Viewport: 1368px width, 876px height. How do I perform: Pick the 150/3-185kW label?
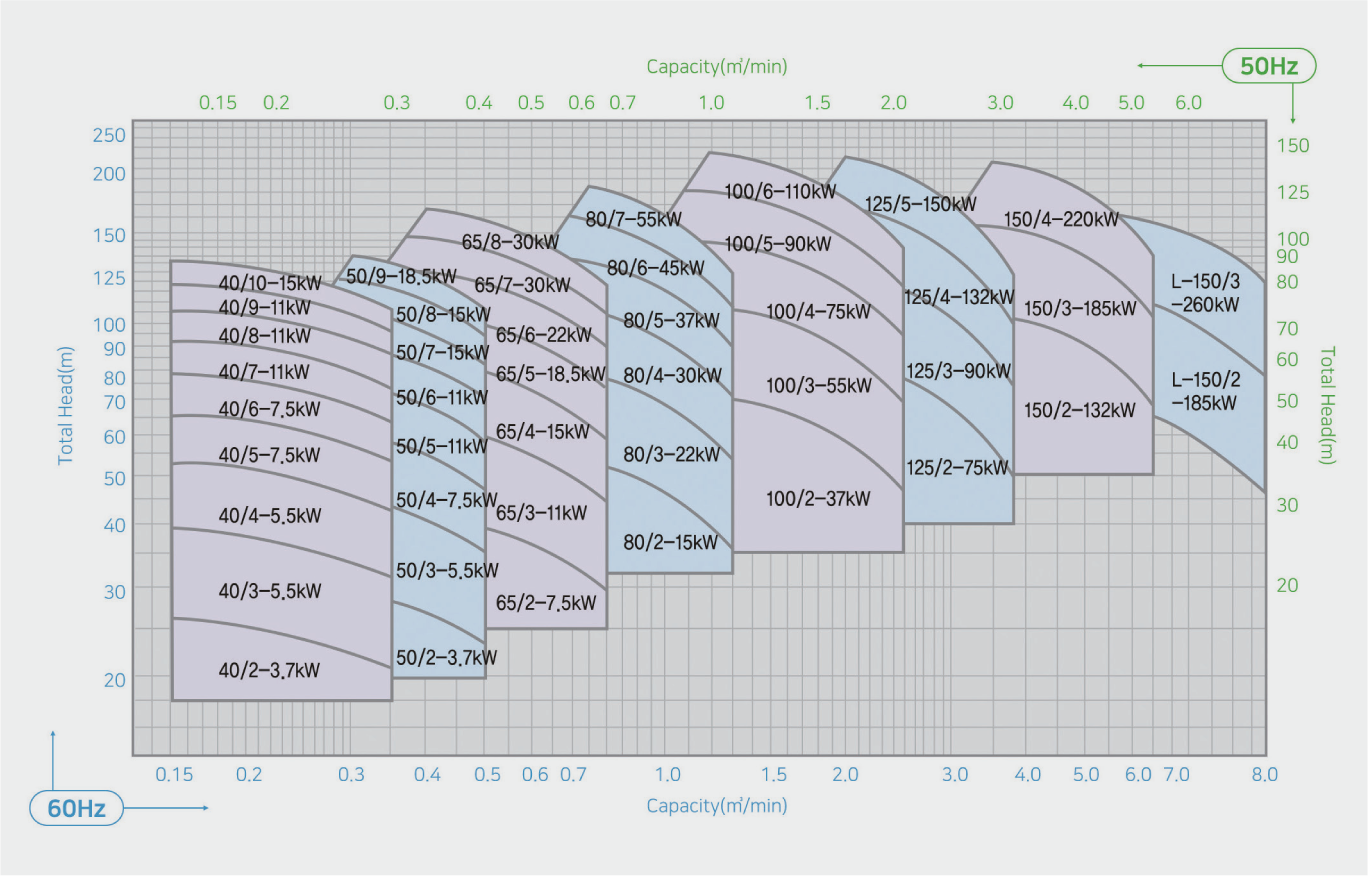1081,309
